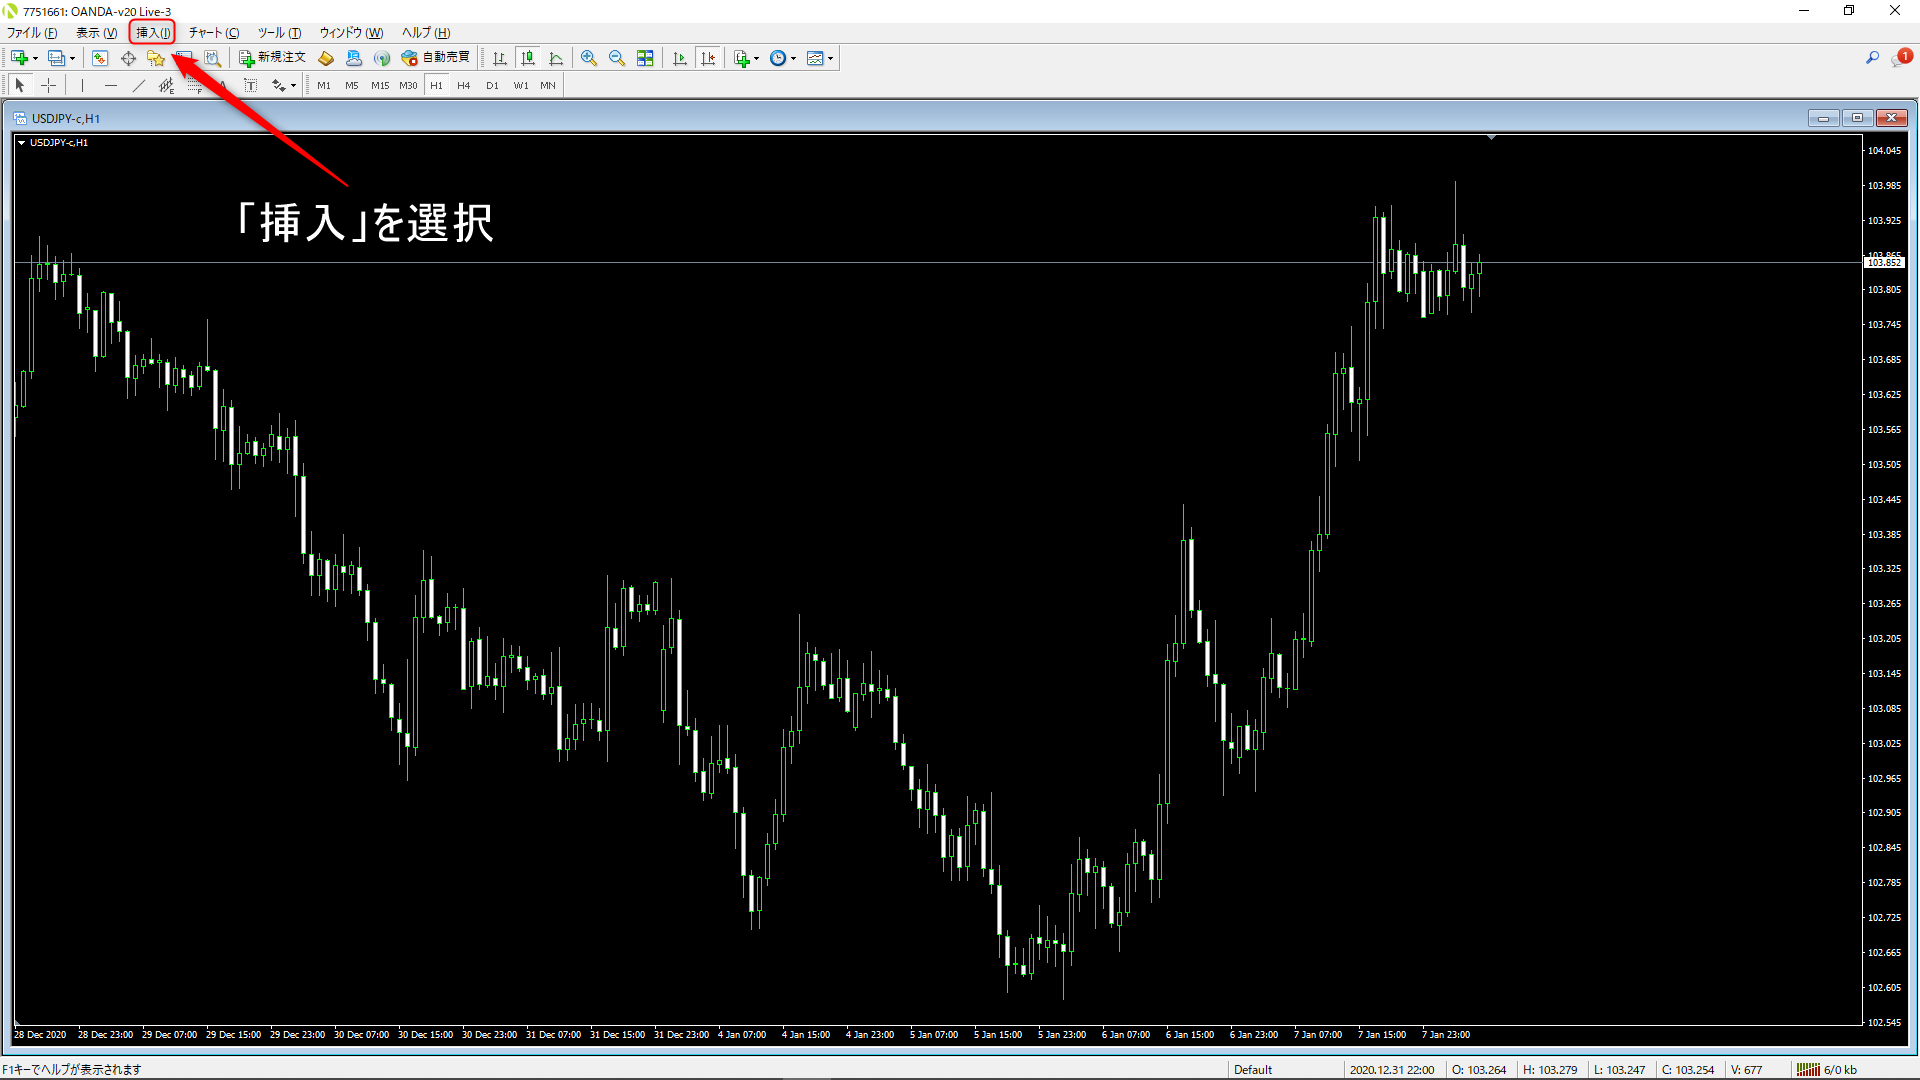Click the chart shift marker triangle
Image resolution: width=1920 pixels, height=1080 pixels.
(x=1491, y=138)
